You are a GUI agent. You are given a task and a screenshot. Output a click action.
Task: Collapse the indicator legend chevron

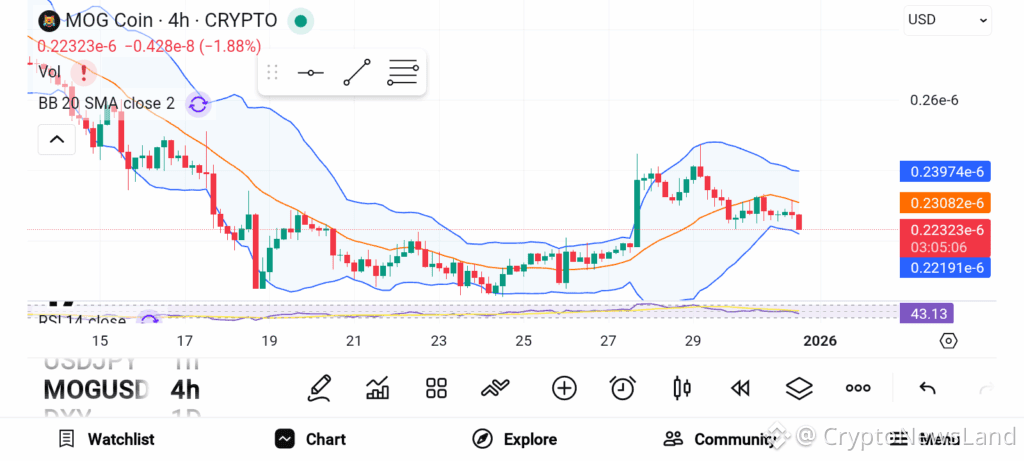coord(57,139)
